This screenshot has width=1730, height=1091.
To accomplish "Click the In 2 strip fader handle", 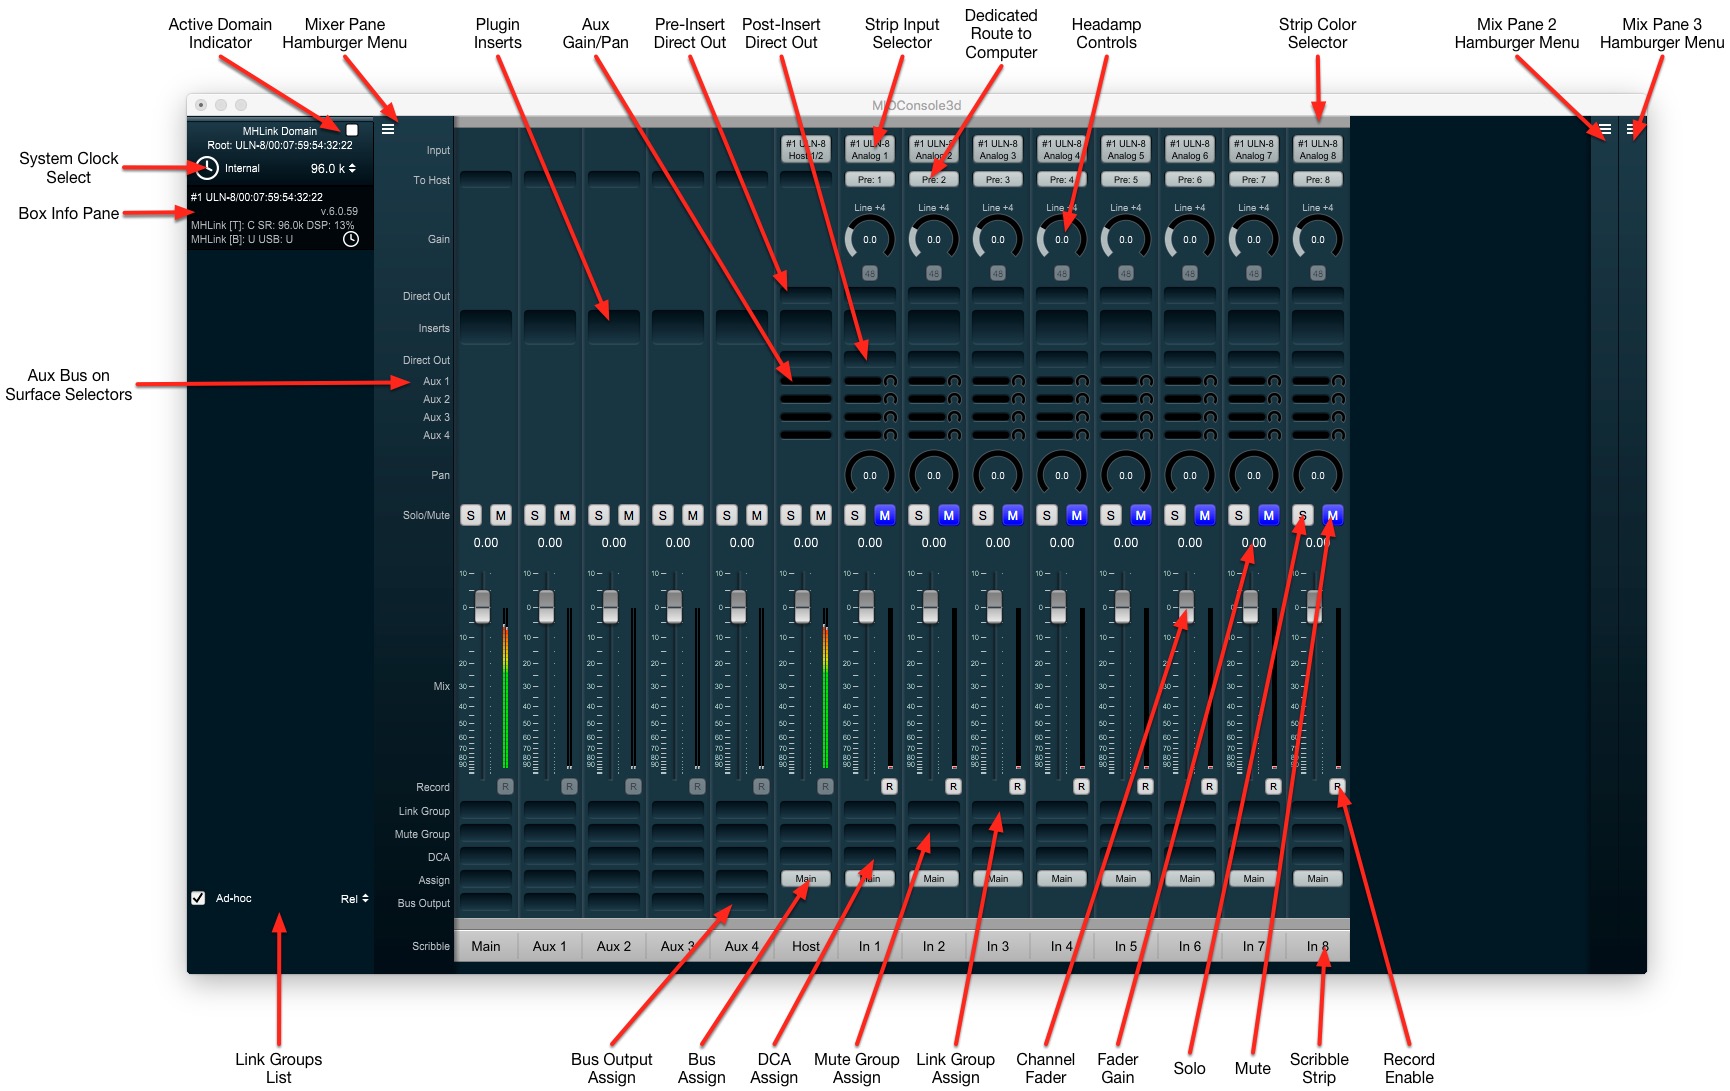I will click(x=931, y=606).
